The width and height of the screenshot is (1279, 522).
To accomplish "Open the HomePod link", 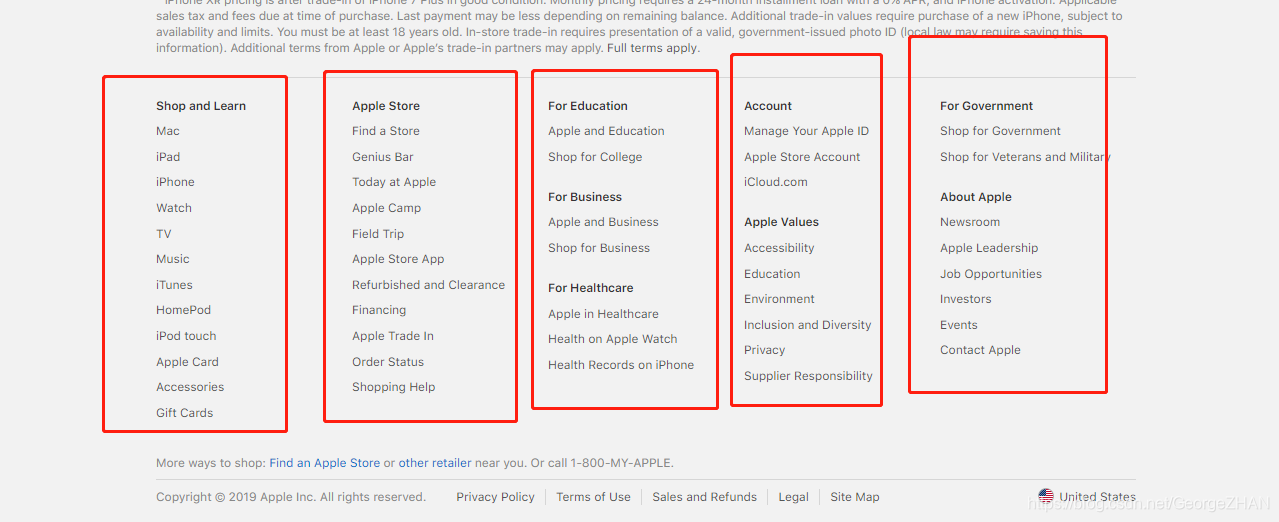I will 183,310.
